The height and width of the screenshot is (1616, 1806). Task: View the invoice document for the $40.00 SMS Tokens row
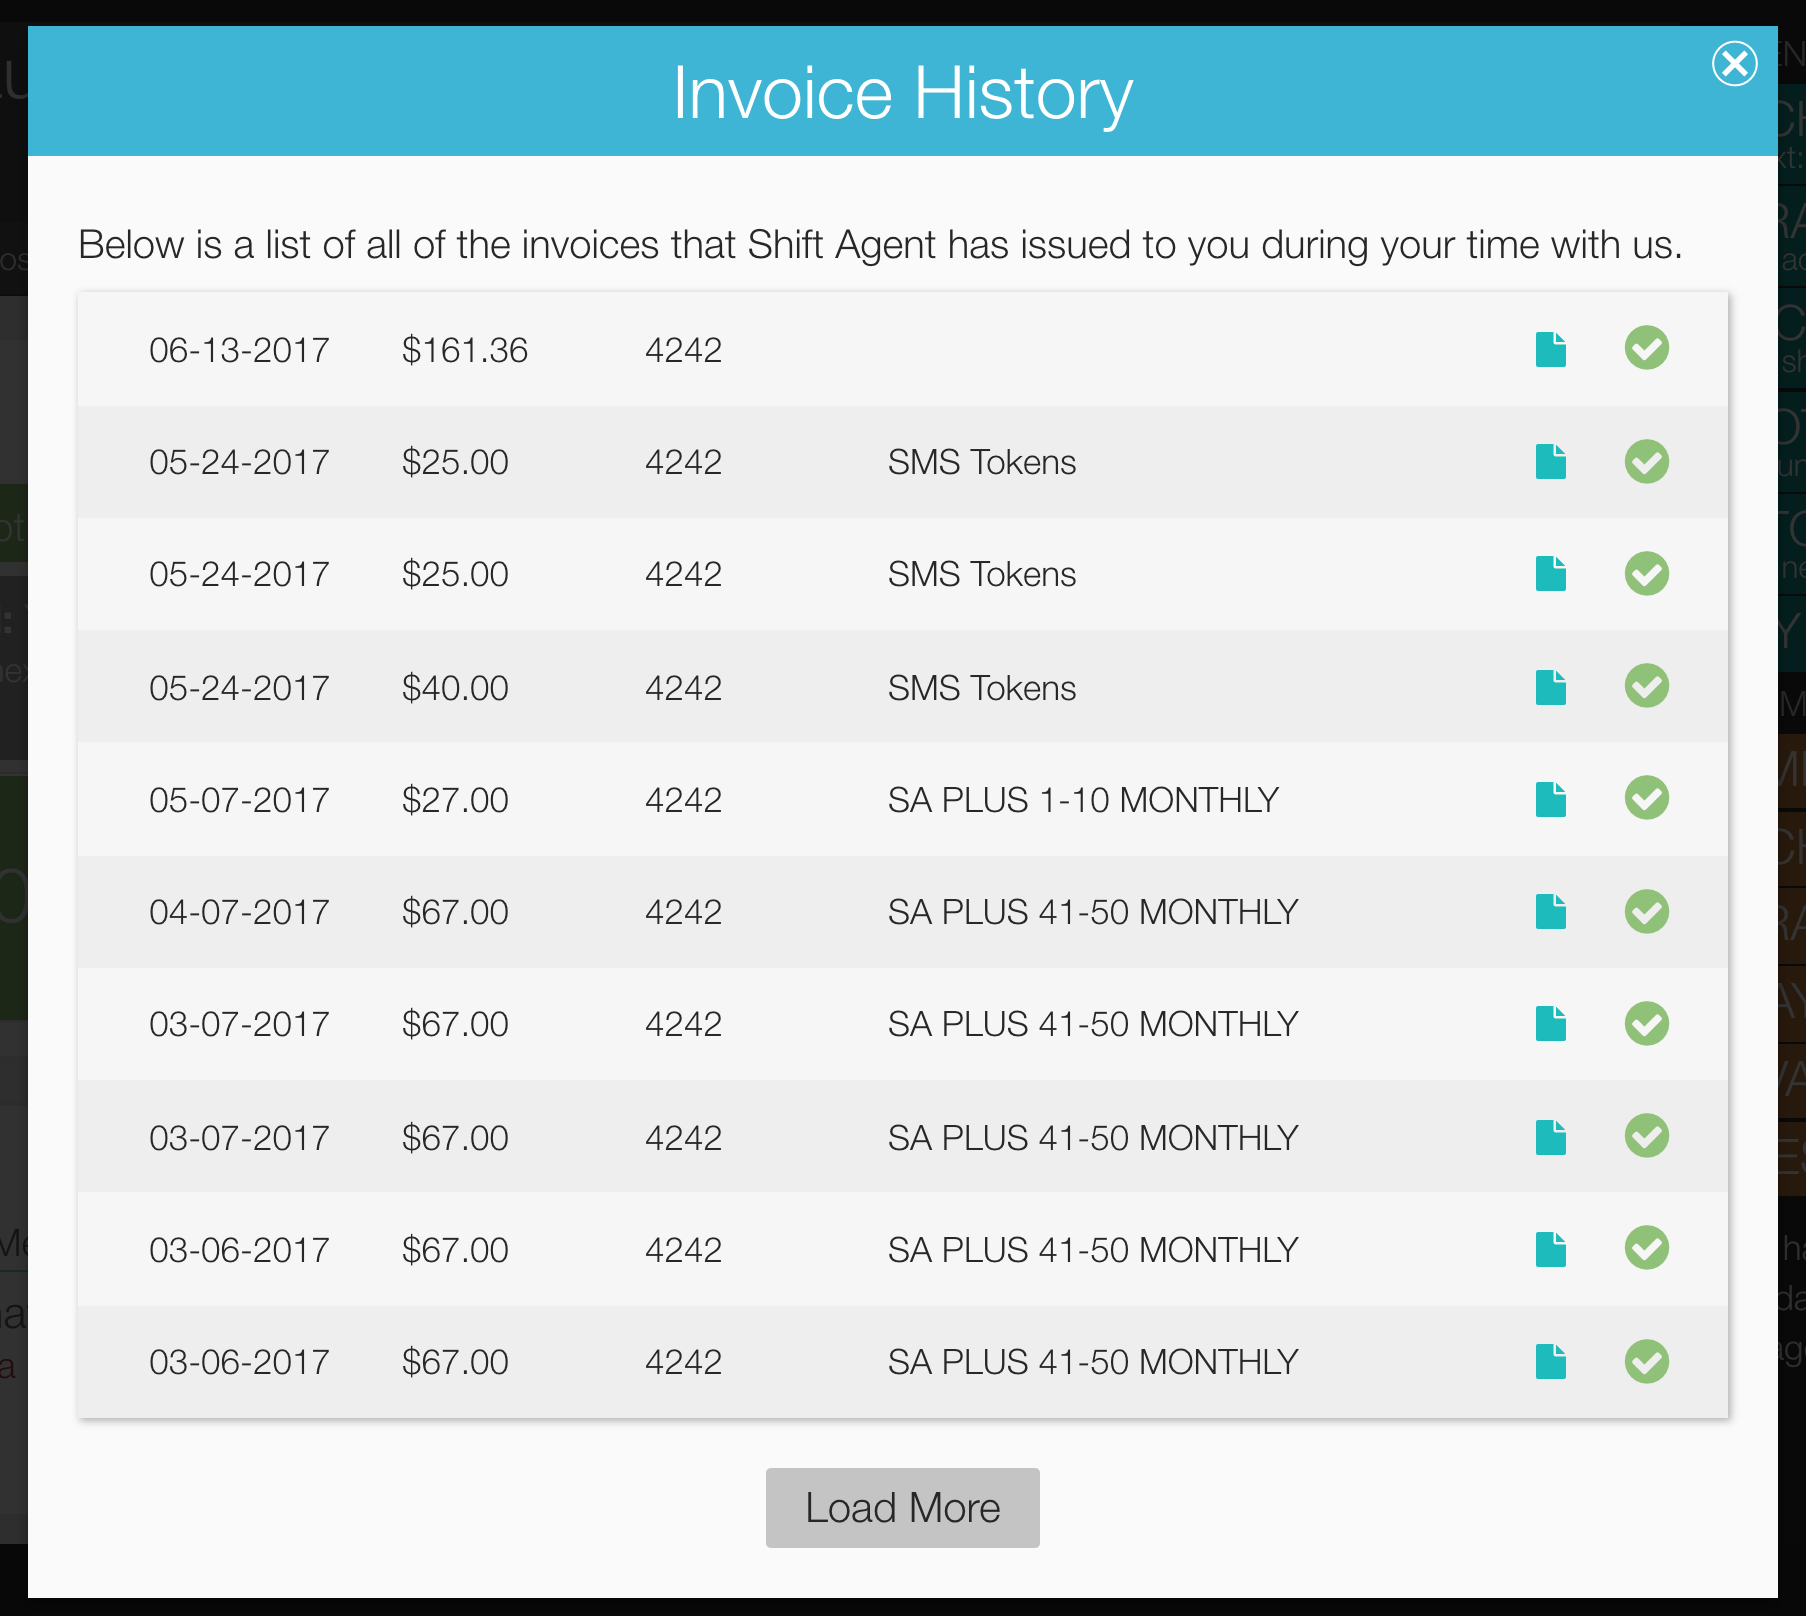click(1550, 687)
